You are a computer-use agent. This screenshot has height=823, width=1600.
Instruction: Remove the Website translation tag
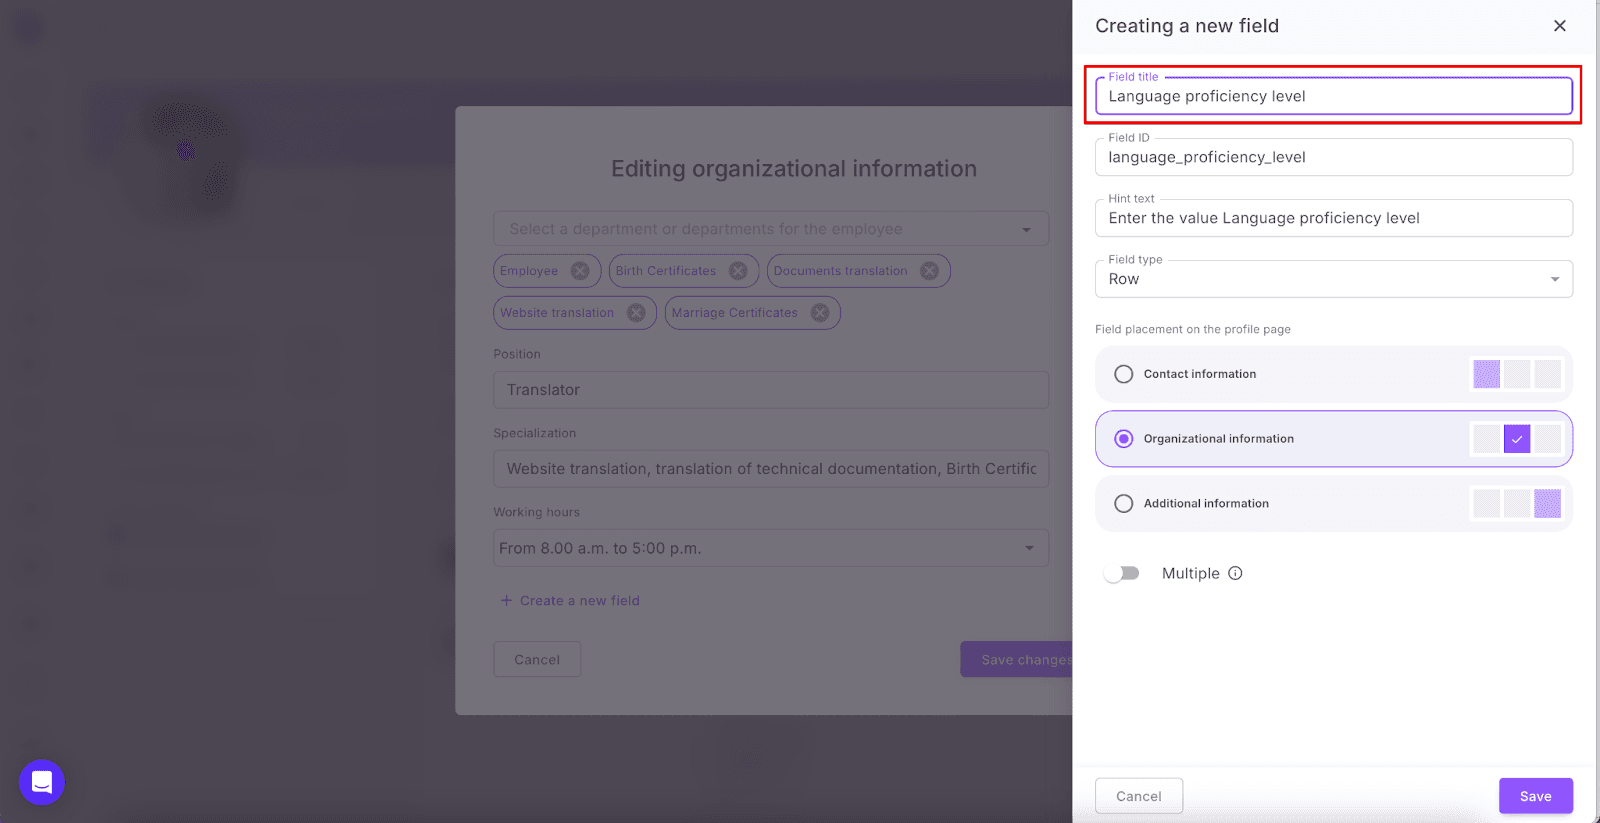pos(636,313)
